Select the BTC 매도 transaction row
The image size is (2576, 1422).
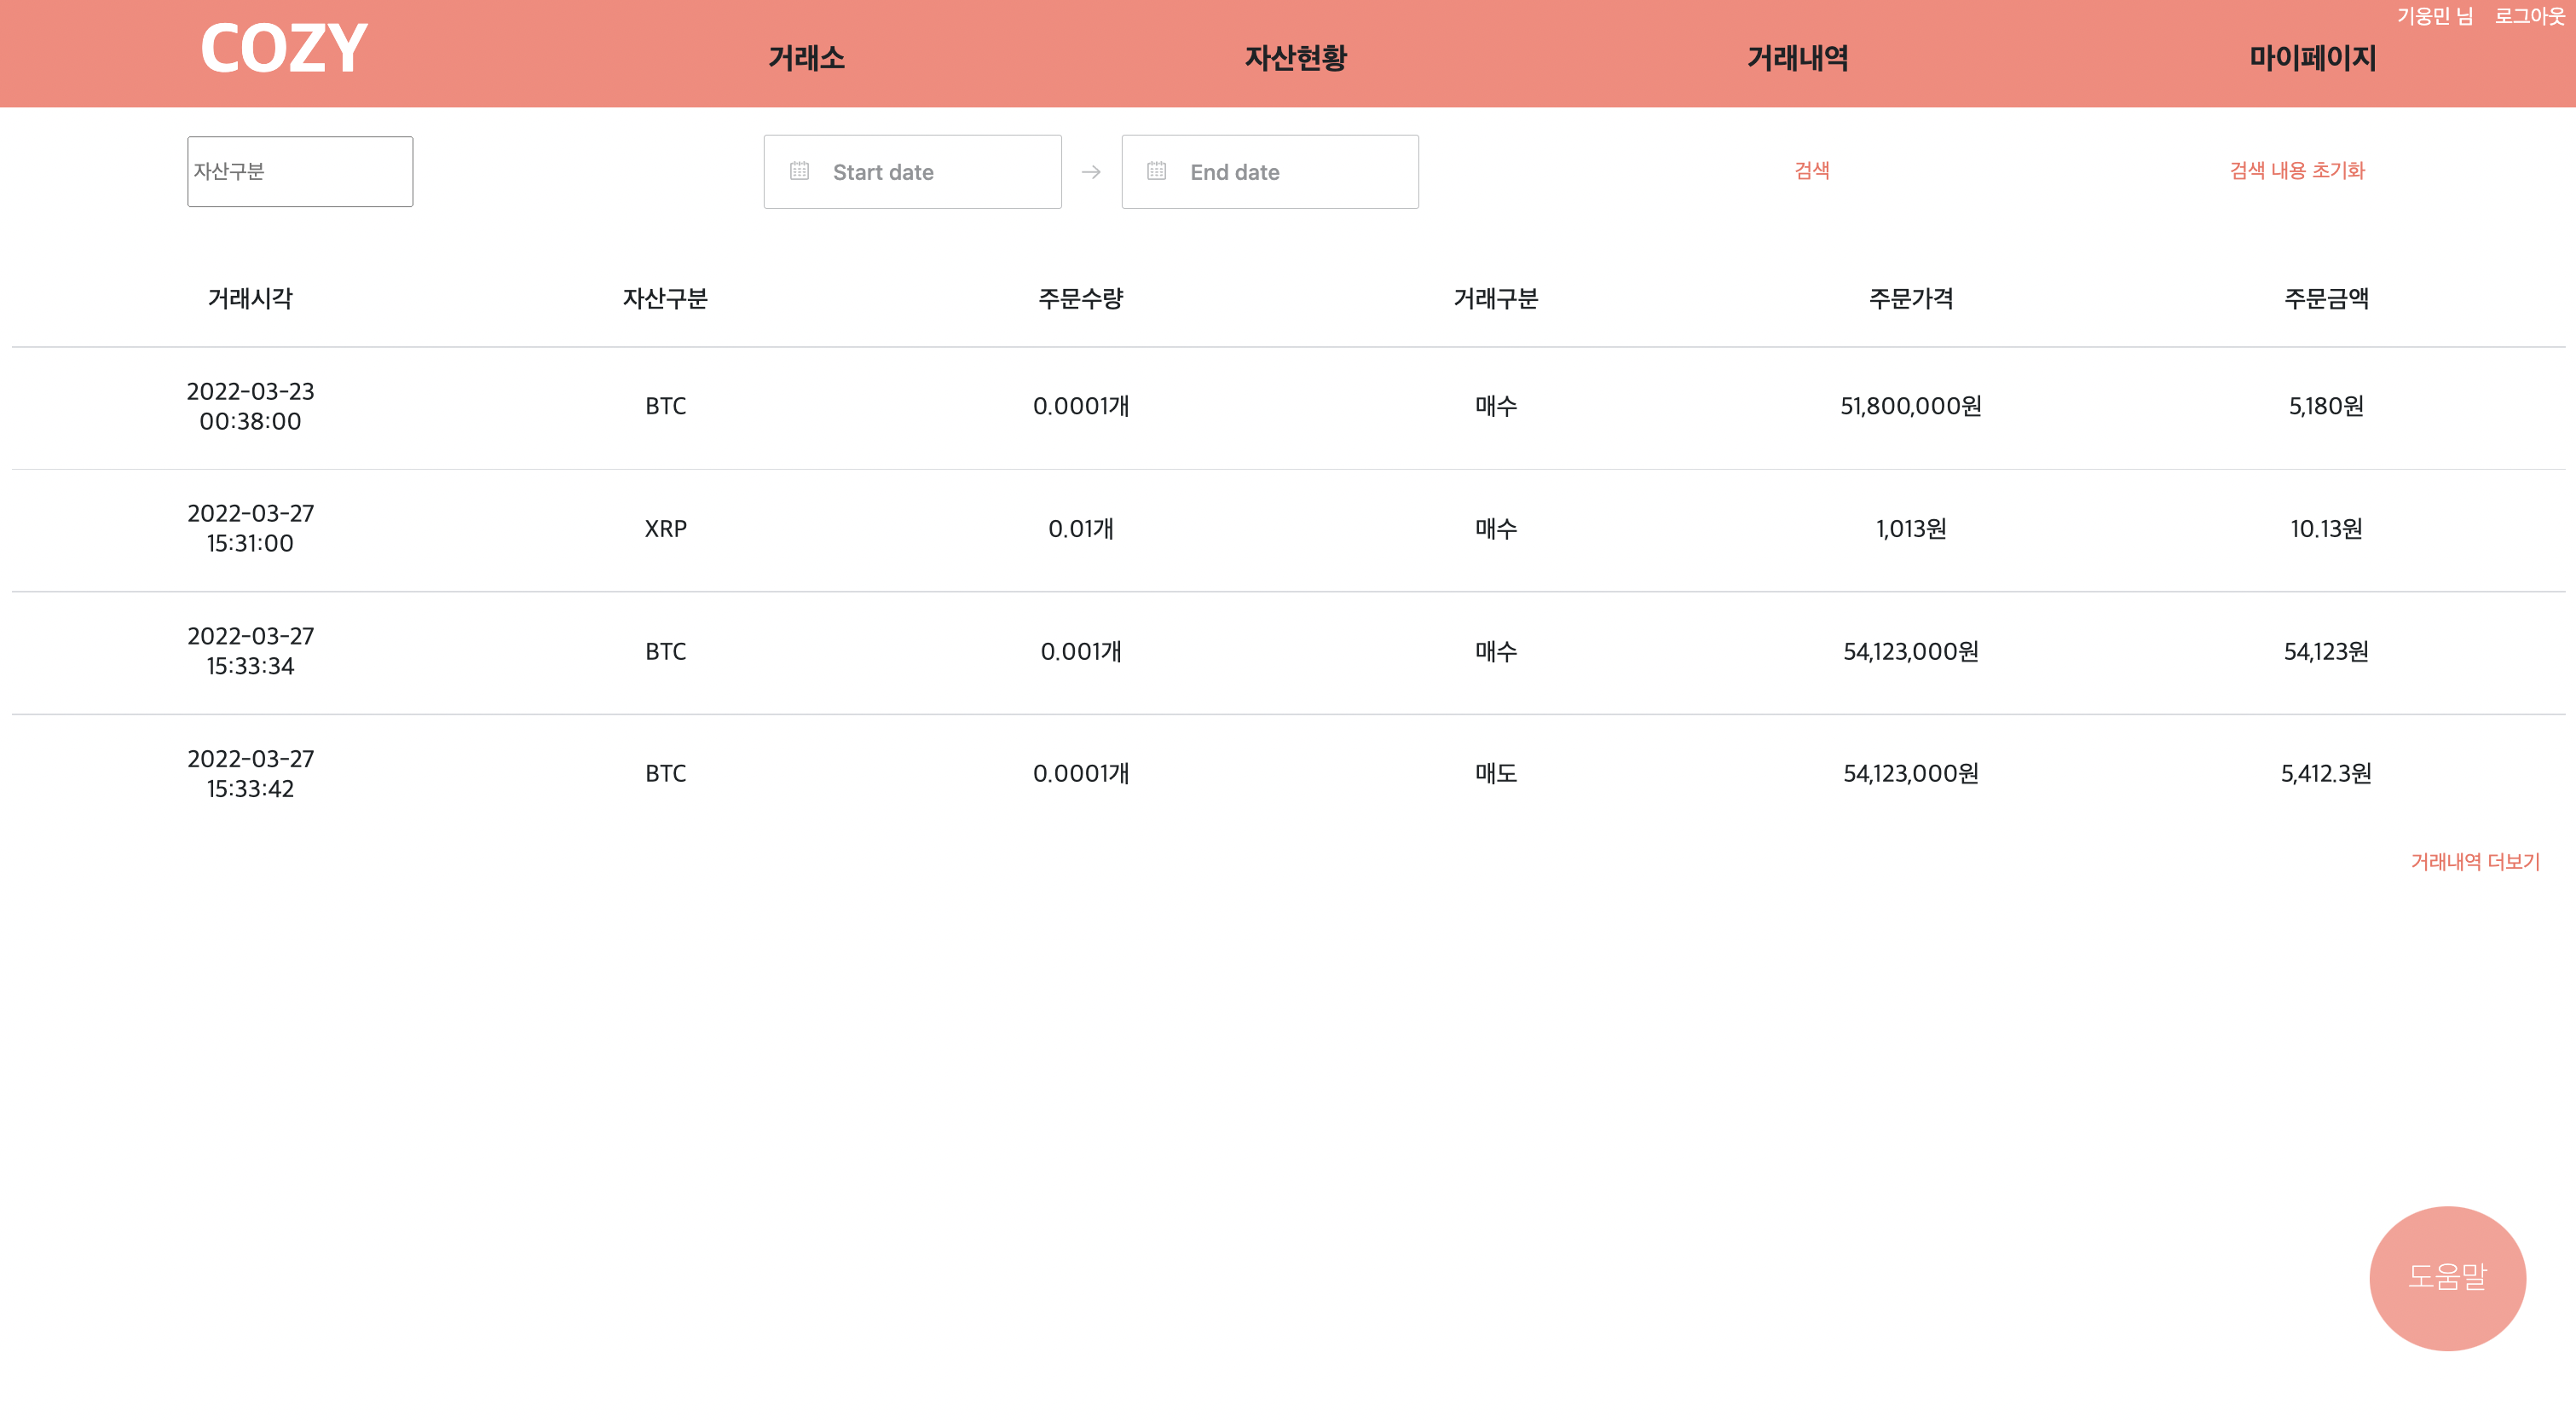pos(1288,772)
